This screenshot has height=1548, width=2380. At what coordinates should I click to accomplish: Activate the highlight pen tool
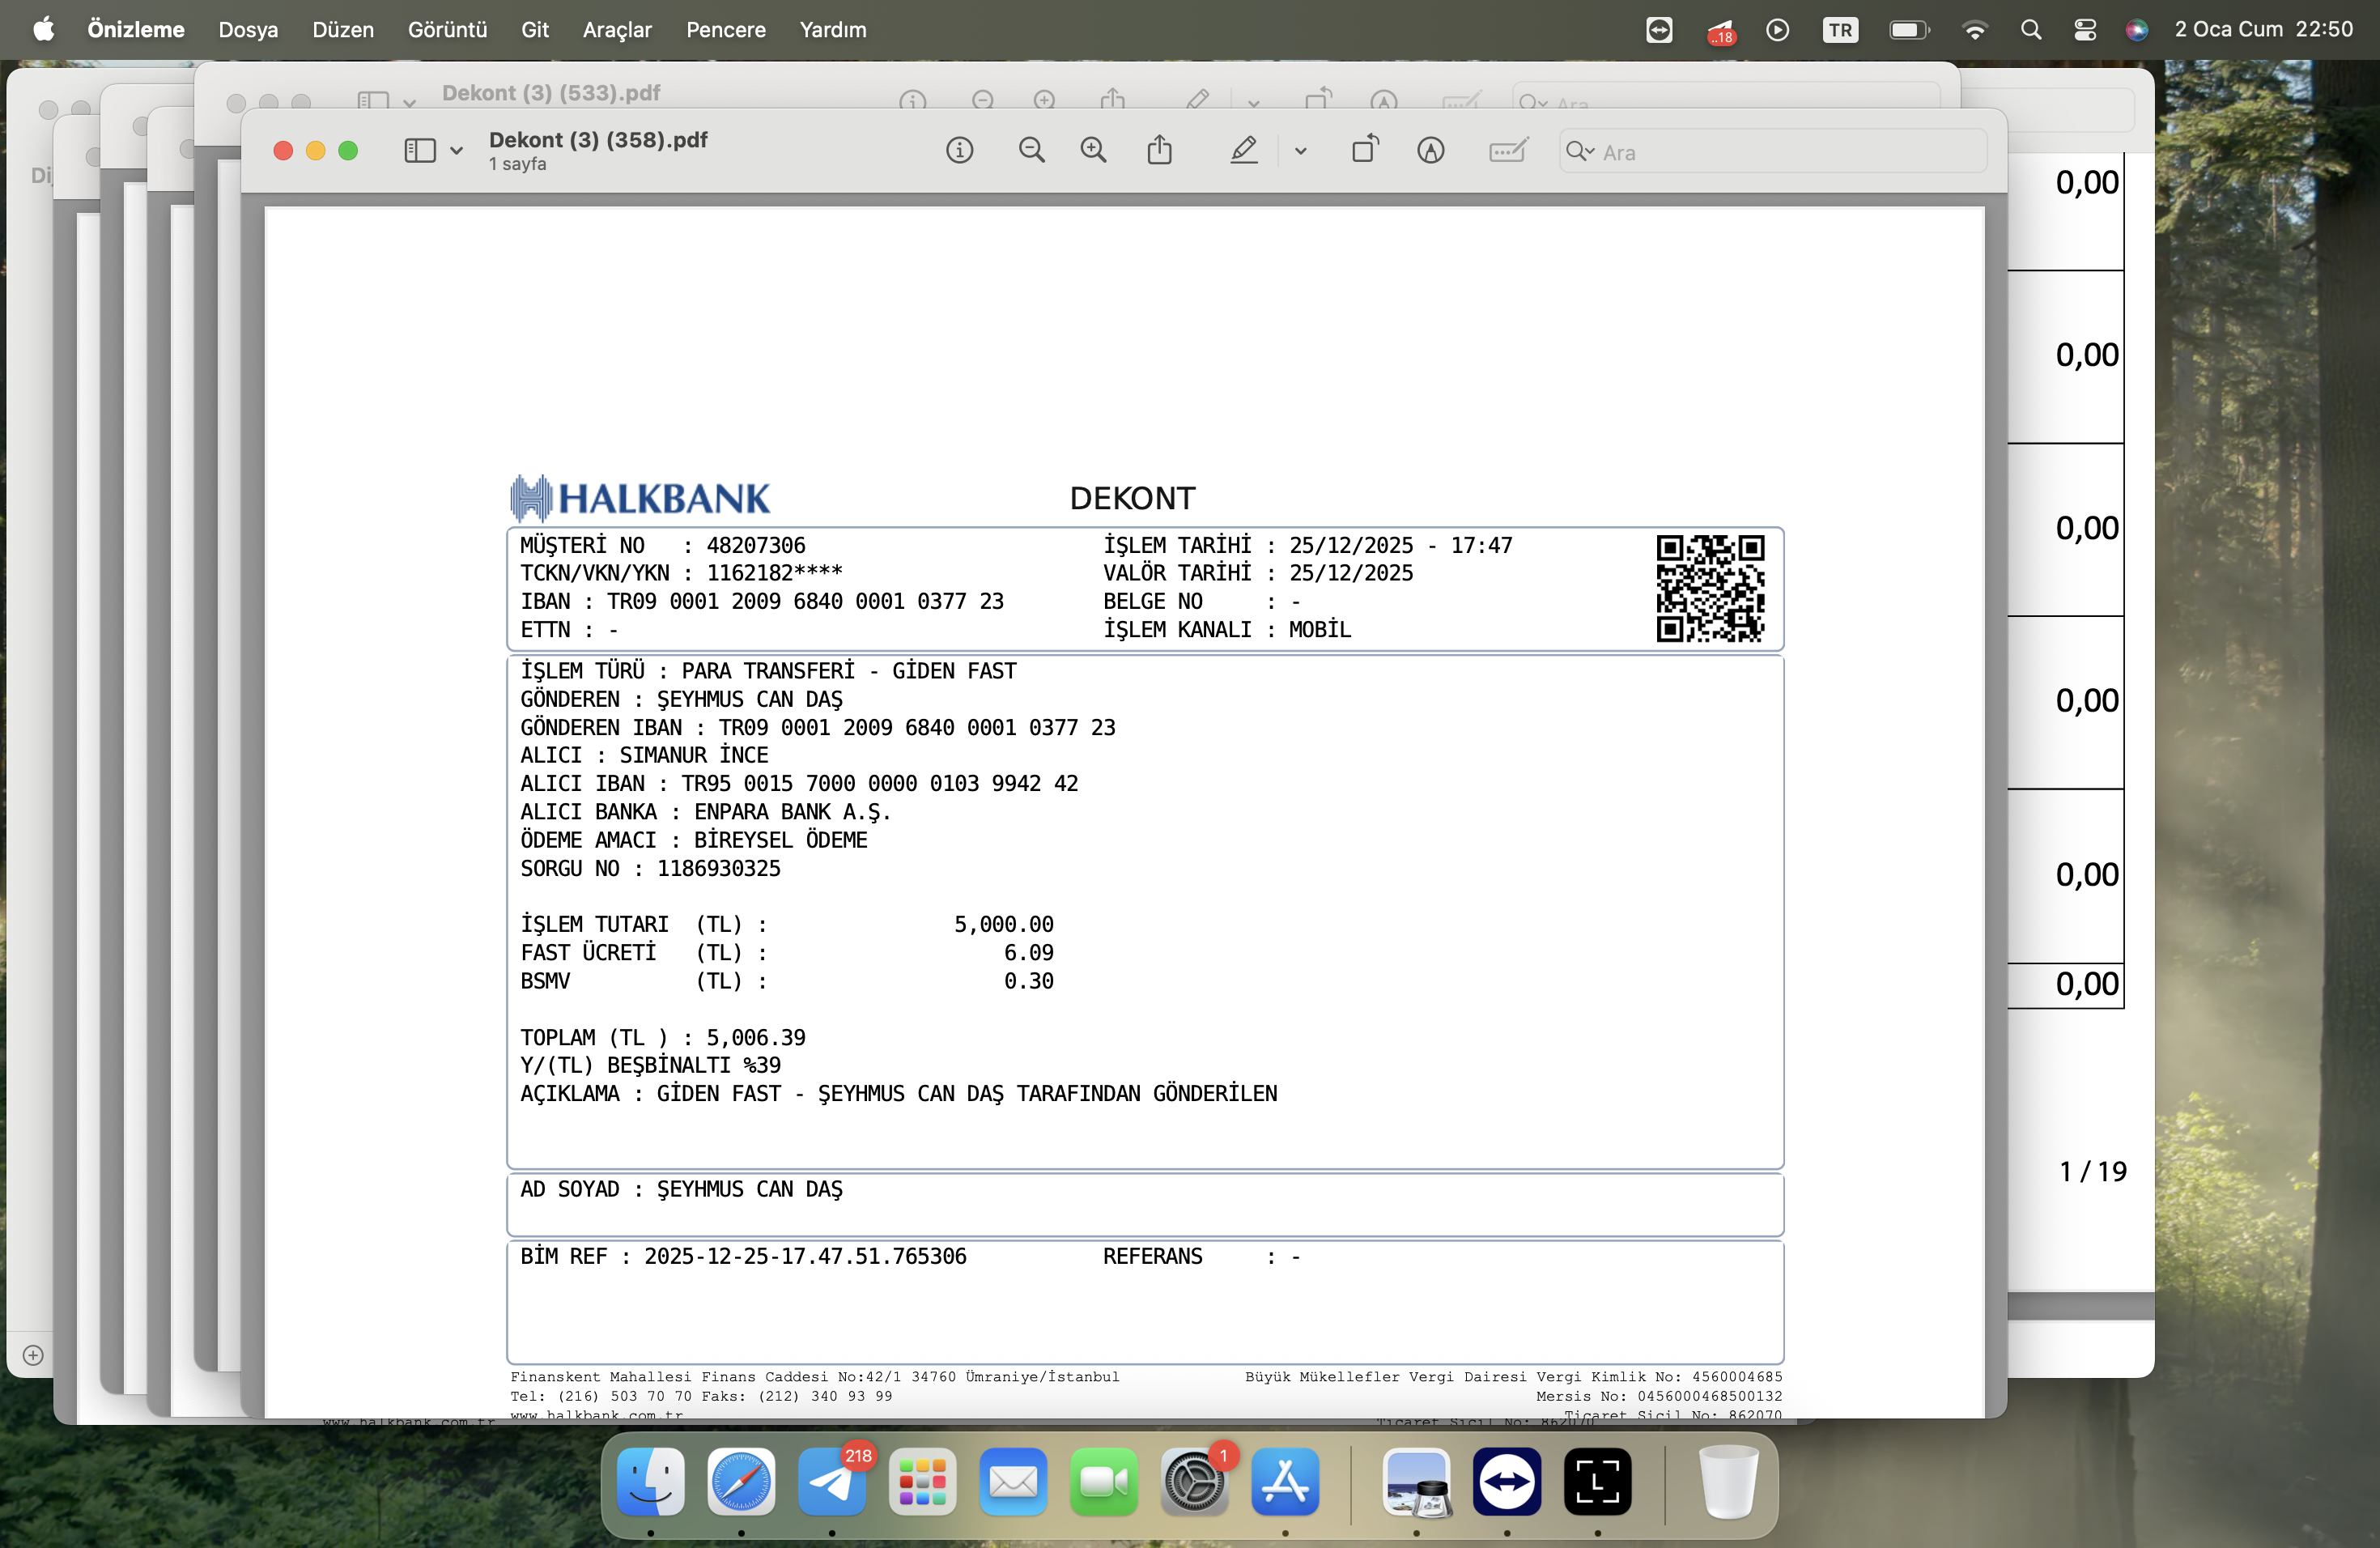[x=1244, y=151]
